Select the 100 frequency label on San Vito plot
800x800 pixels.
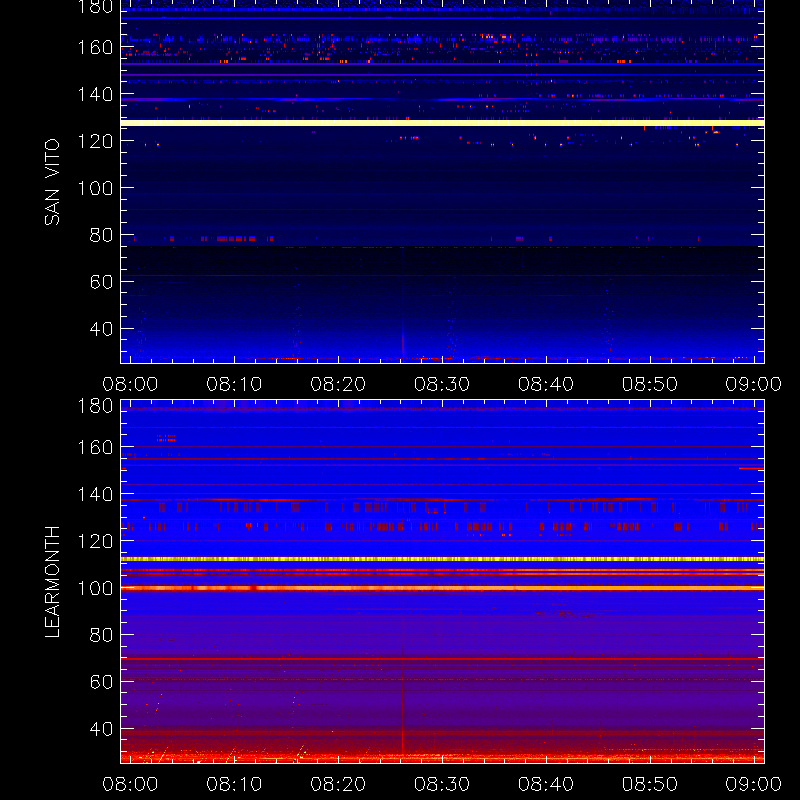(x=95, y=188)
